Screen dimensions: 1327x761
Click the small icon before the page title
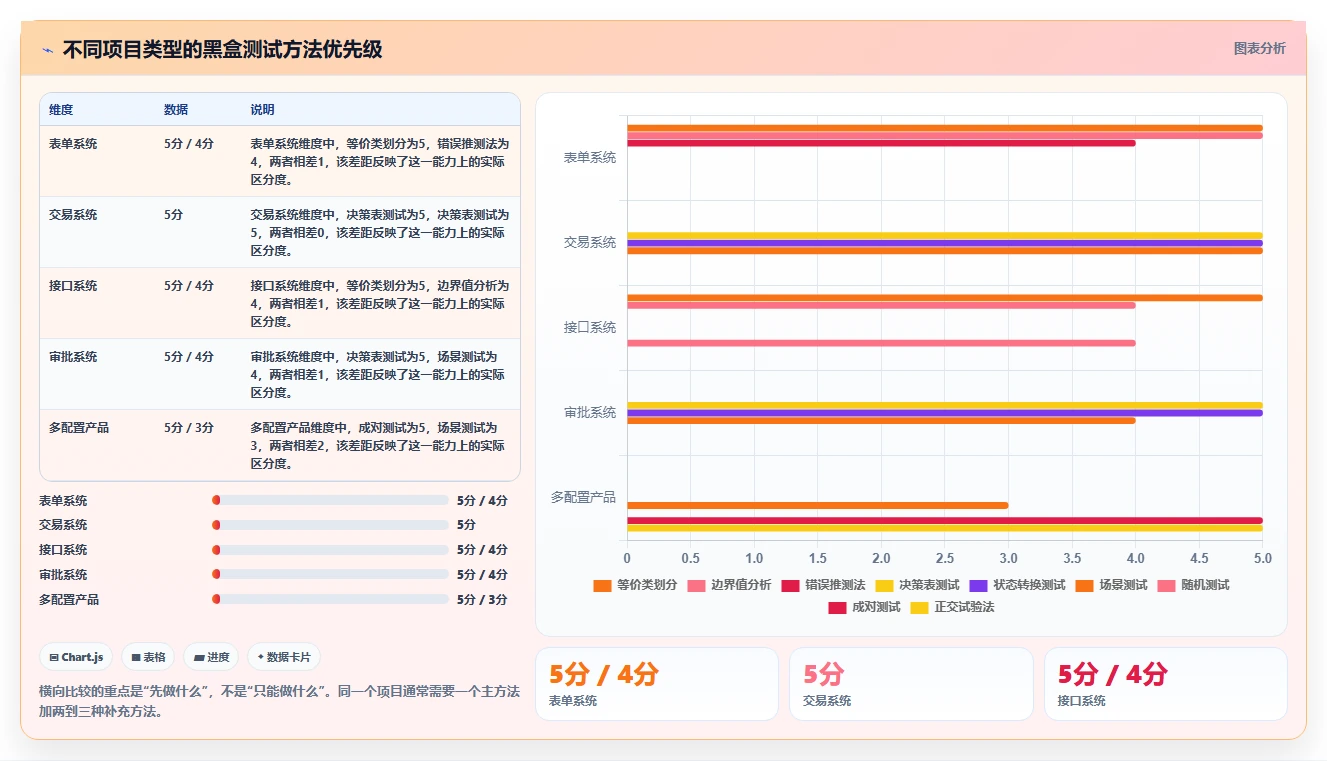[x=47, y=49]
